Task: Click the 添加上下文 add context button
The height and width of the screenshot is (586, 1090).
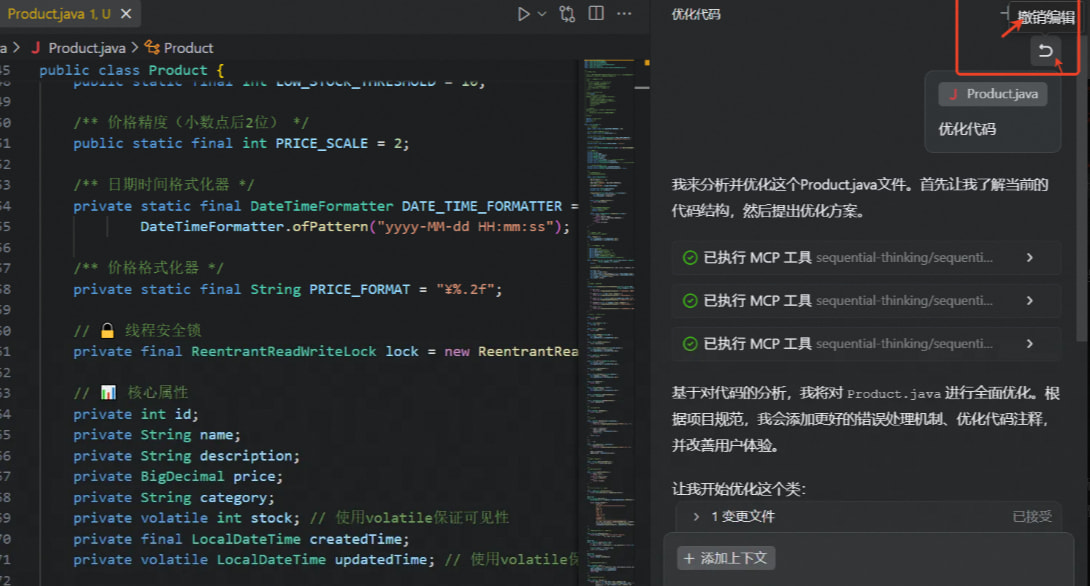Action: point(726,558)
